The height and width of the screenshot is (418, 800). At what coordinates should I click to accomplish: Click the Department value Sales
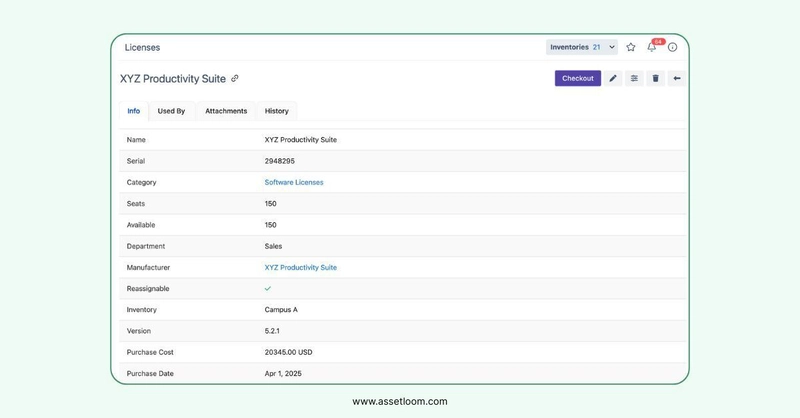[x=273, y=246]
